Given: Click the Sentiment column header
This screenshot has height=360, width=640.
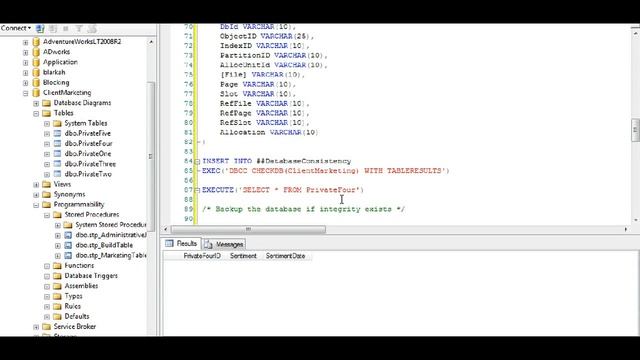Looking at the screenshot, I should point(243,256).
